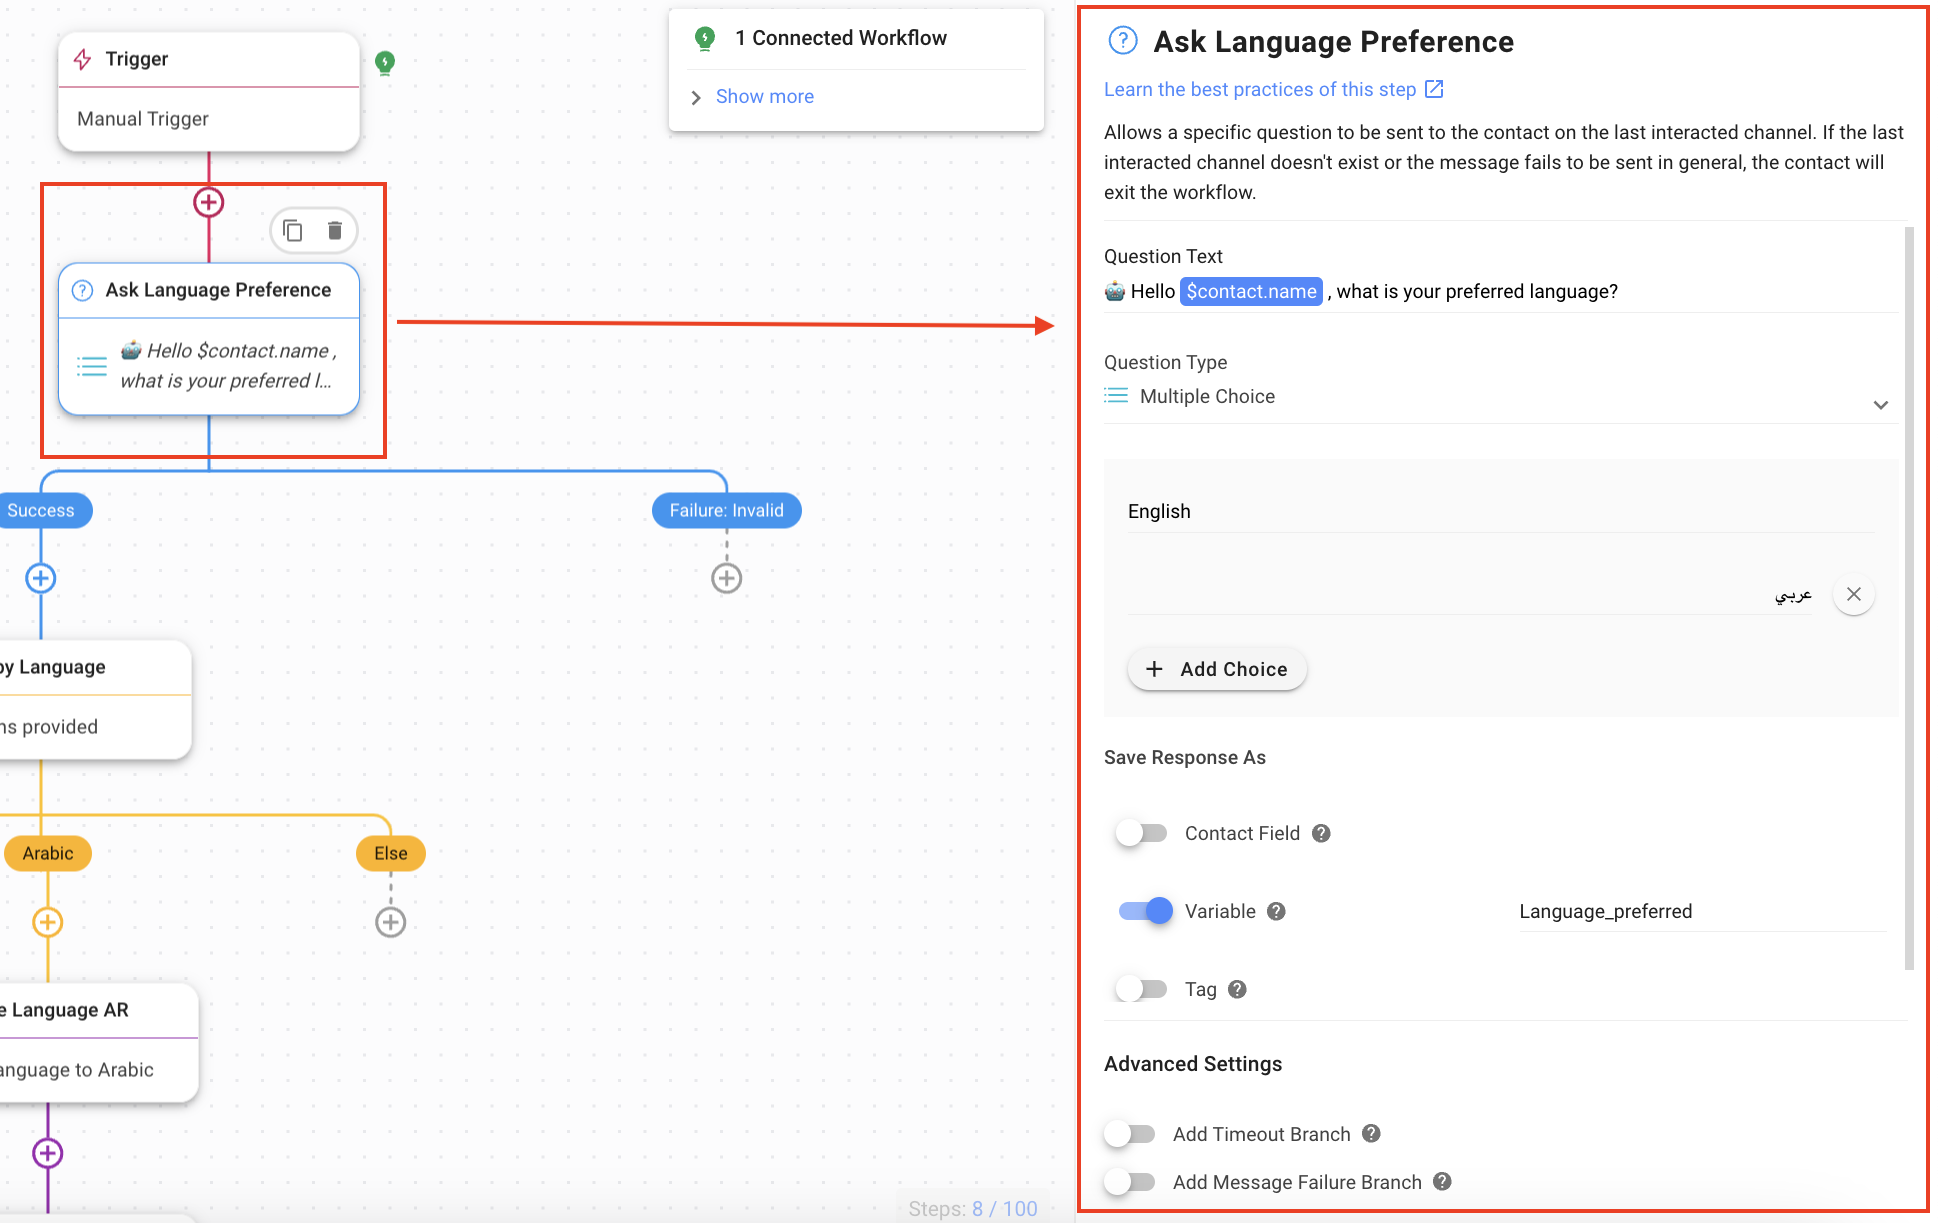
Task: Click the Add Choice button
Action: tap(1217, 669)
